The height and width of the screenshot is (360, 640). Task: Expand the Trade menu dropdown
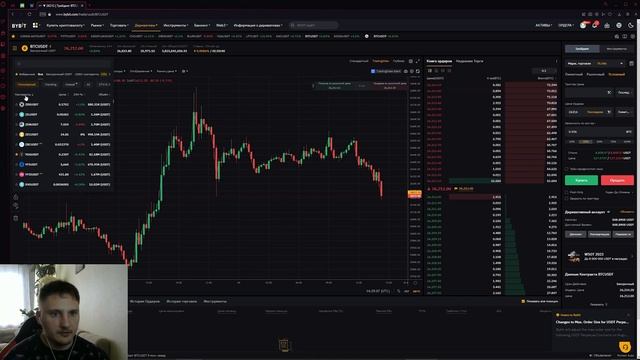tap(119, 25)
